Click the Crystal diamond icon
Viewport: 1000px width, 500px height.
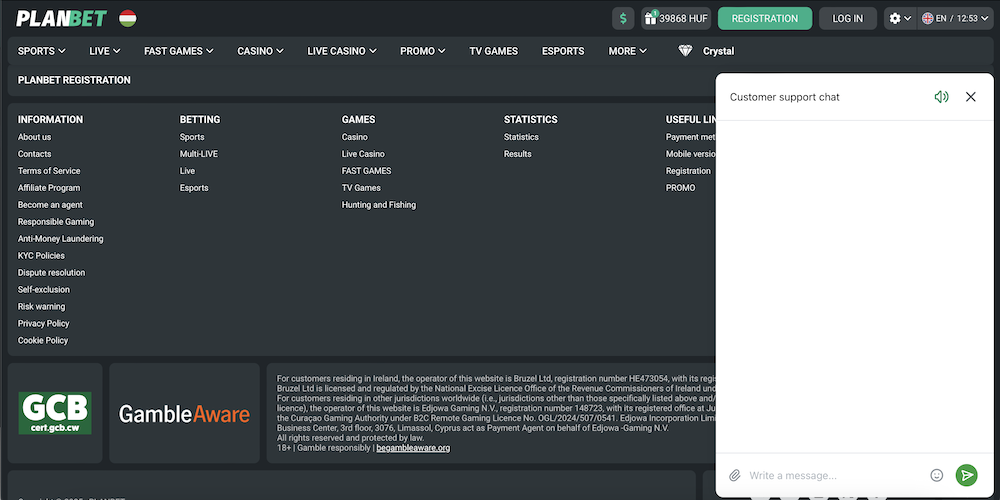(685, 51)
